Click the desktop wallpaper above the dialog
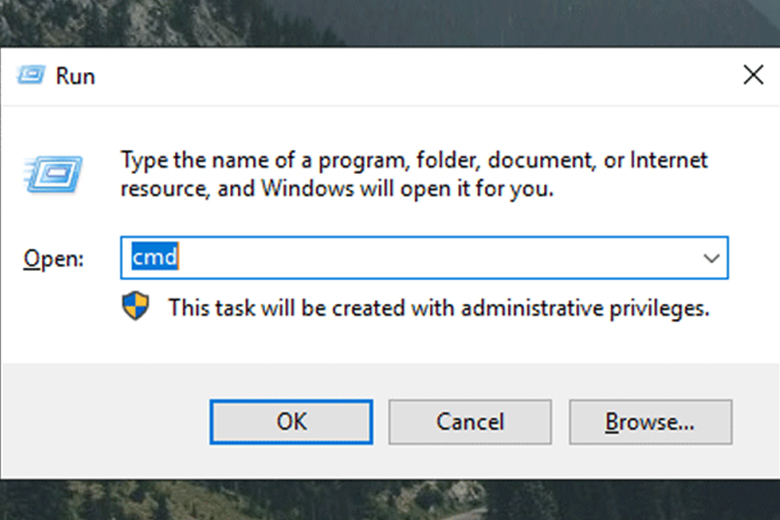This screenshot has width=780, height=520. tap(400, 22)
